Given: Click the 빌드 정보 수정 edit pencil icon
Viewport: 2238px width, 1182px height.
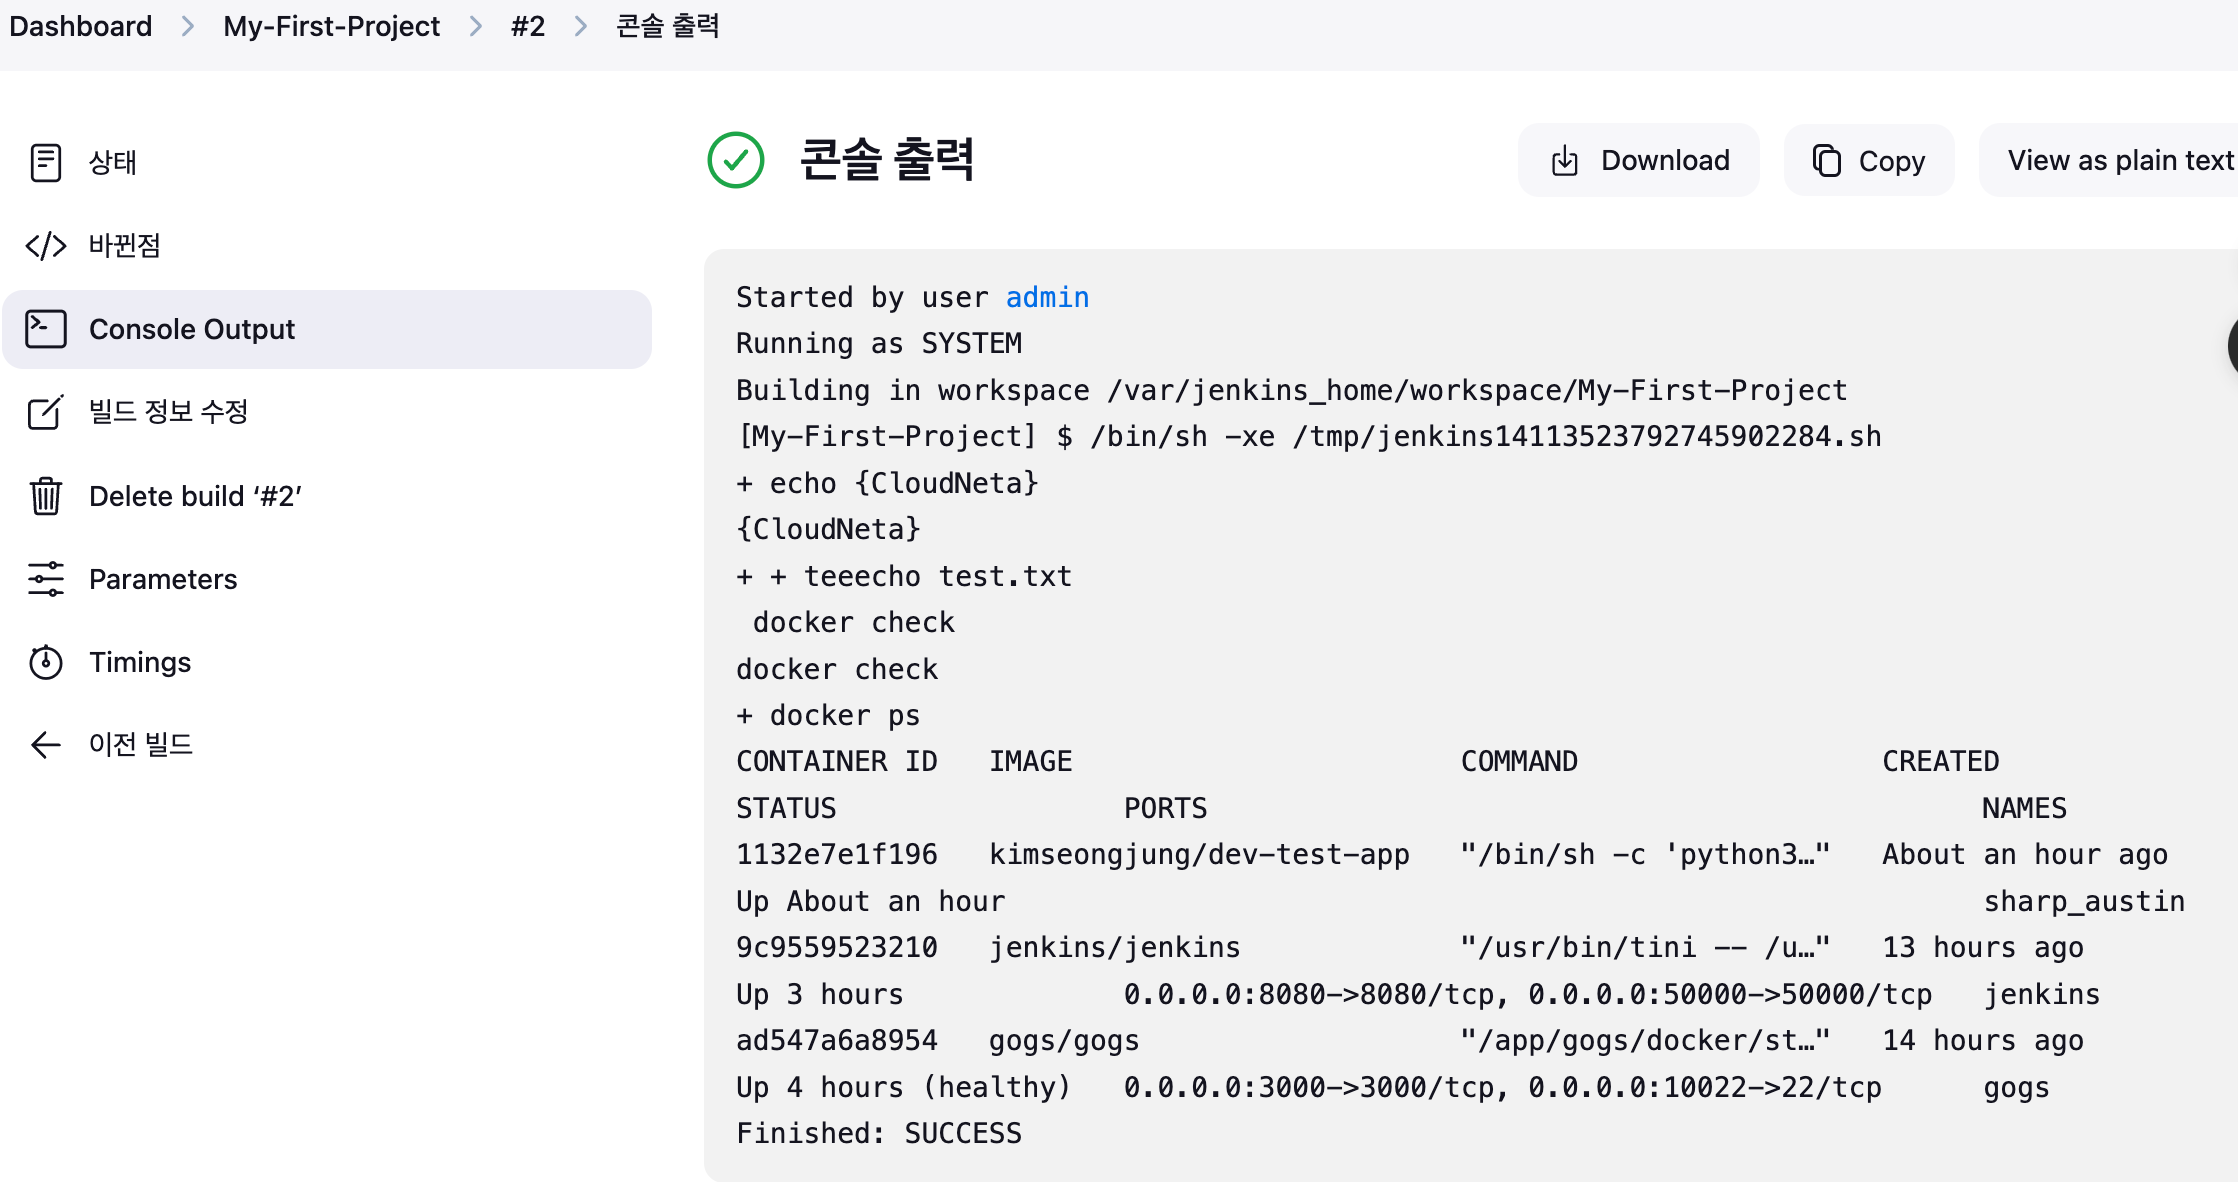Looking at the screenshot, I should coord(46,412).
